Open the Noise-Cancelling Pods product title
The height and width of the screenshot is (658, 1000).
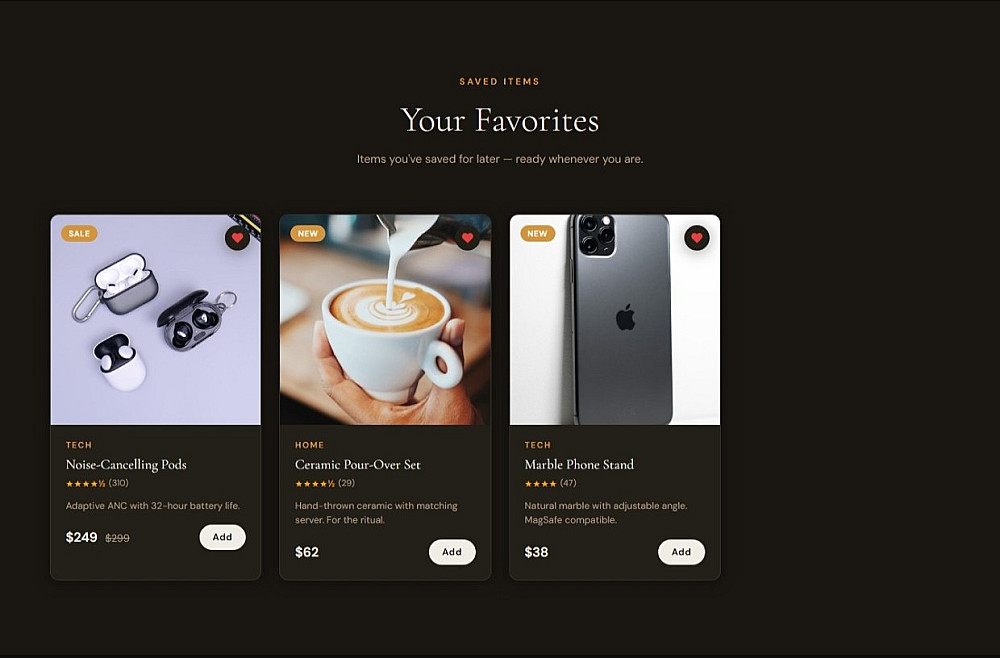click(x=126, y=464)
